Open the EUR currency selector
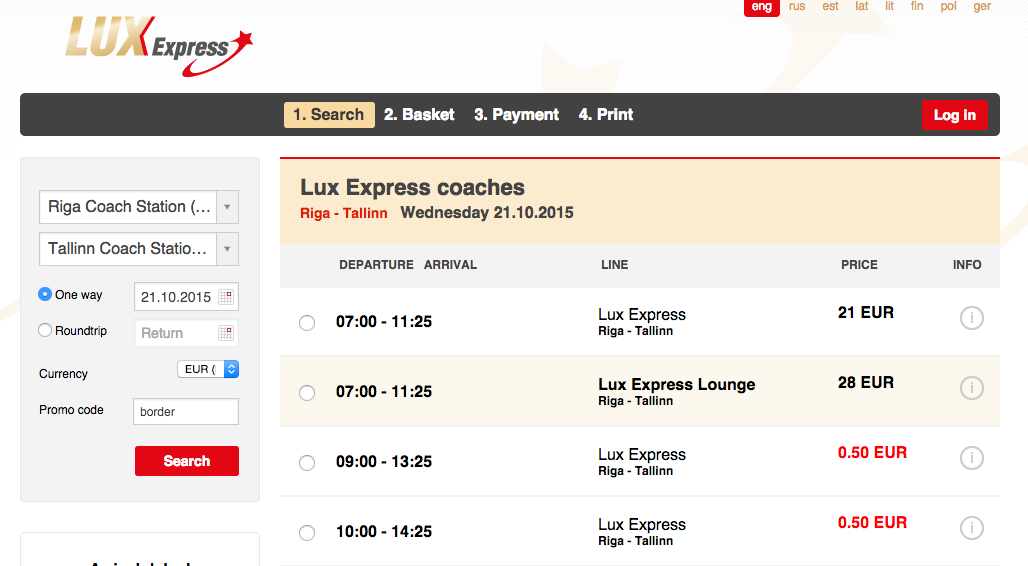This screenshot has width=1028, height=566. pos(208,369)
